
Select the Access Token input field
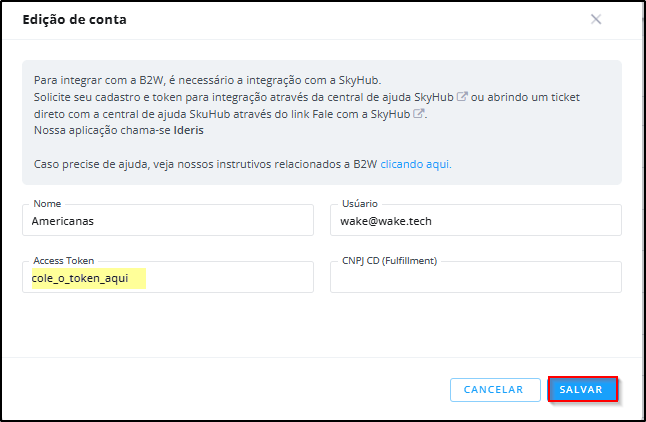point(168,277)
